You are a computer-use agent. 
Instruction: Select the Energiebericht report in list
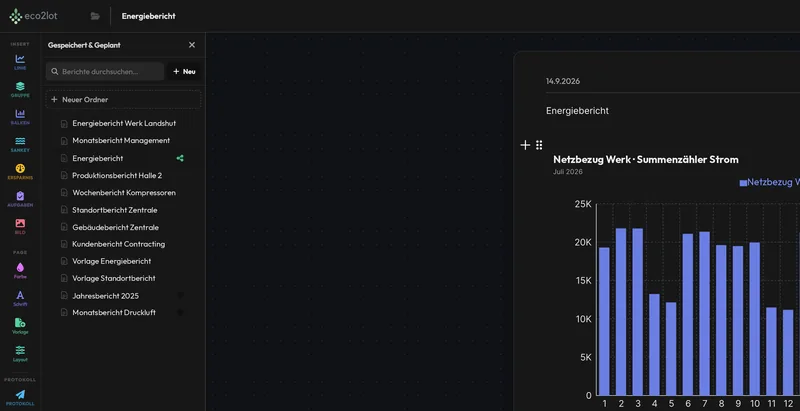point(97,158)
